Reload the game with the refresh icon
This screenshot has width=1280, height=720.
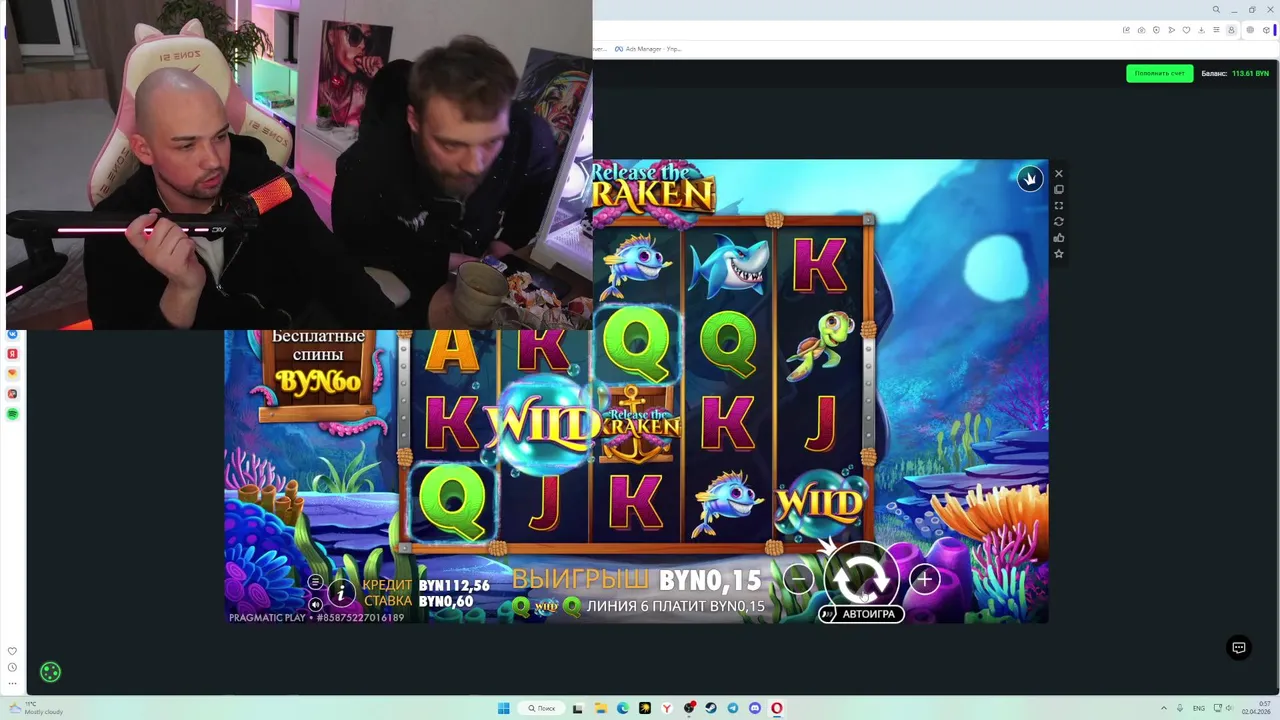coord(1059,222)
